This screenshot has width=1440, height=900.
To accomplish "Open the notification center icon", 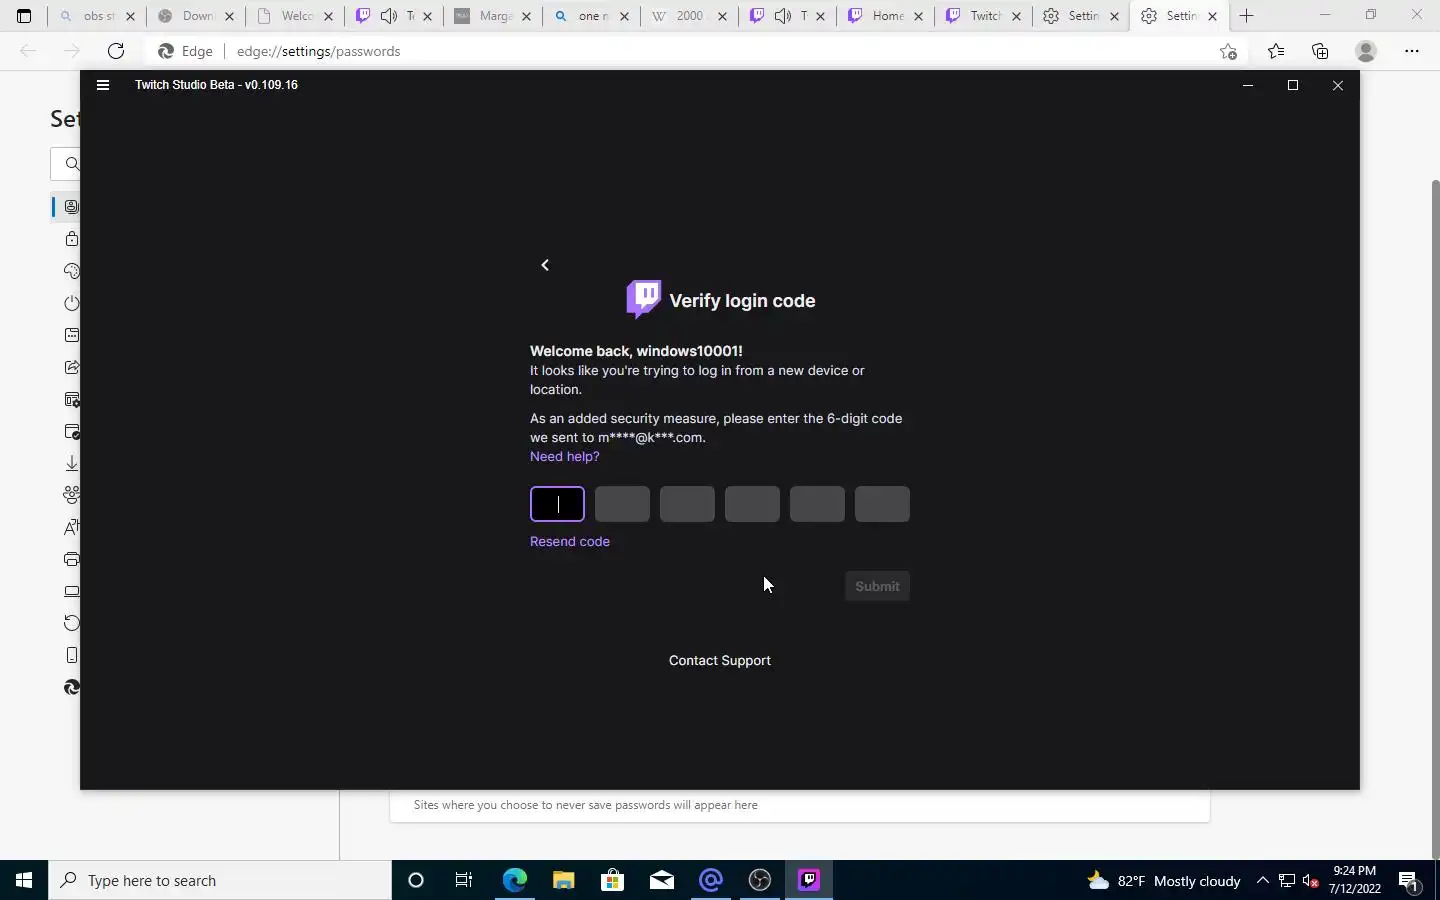I will (1409, 881).
